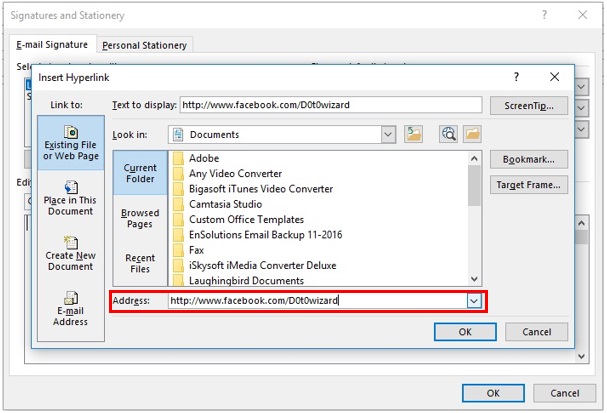The height and width of the screenshot is (413, 607).
Task: Expand the Look in Documents dropdown
Action: click(x=388, y=134)
